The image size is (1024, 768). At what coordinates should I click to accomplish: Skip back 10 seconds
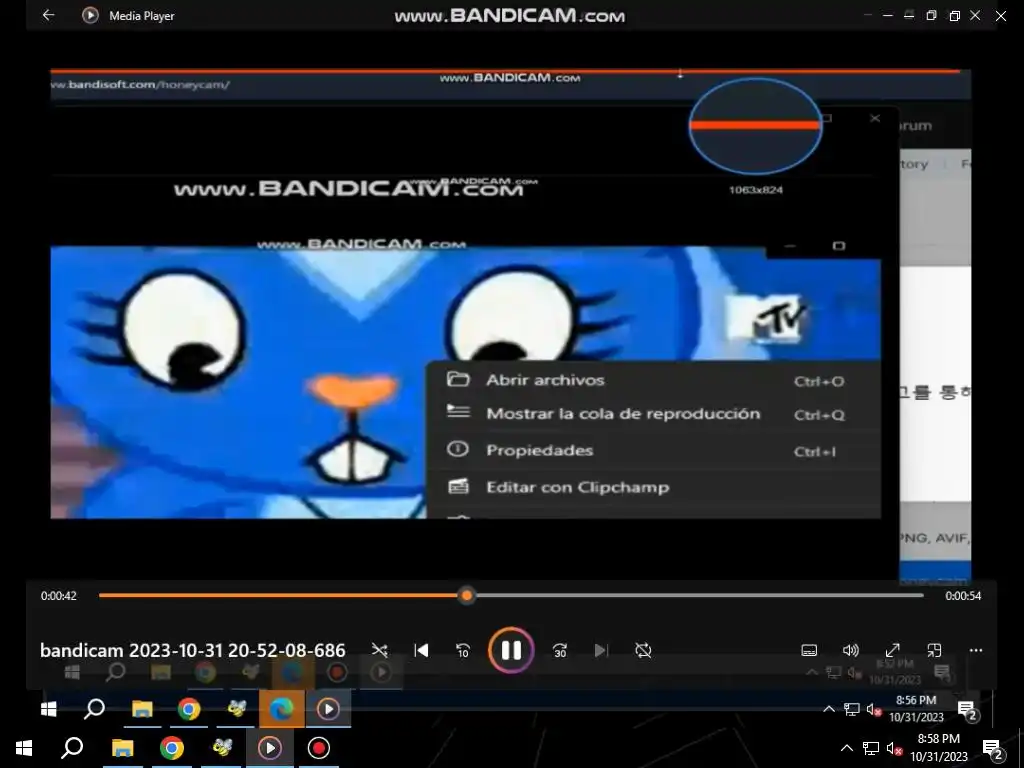(463, 650)
